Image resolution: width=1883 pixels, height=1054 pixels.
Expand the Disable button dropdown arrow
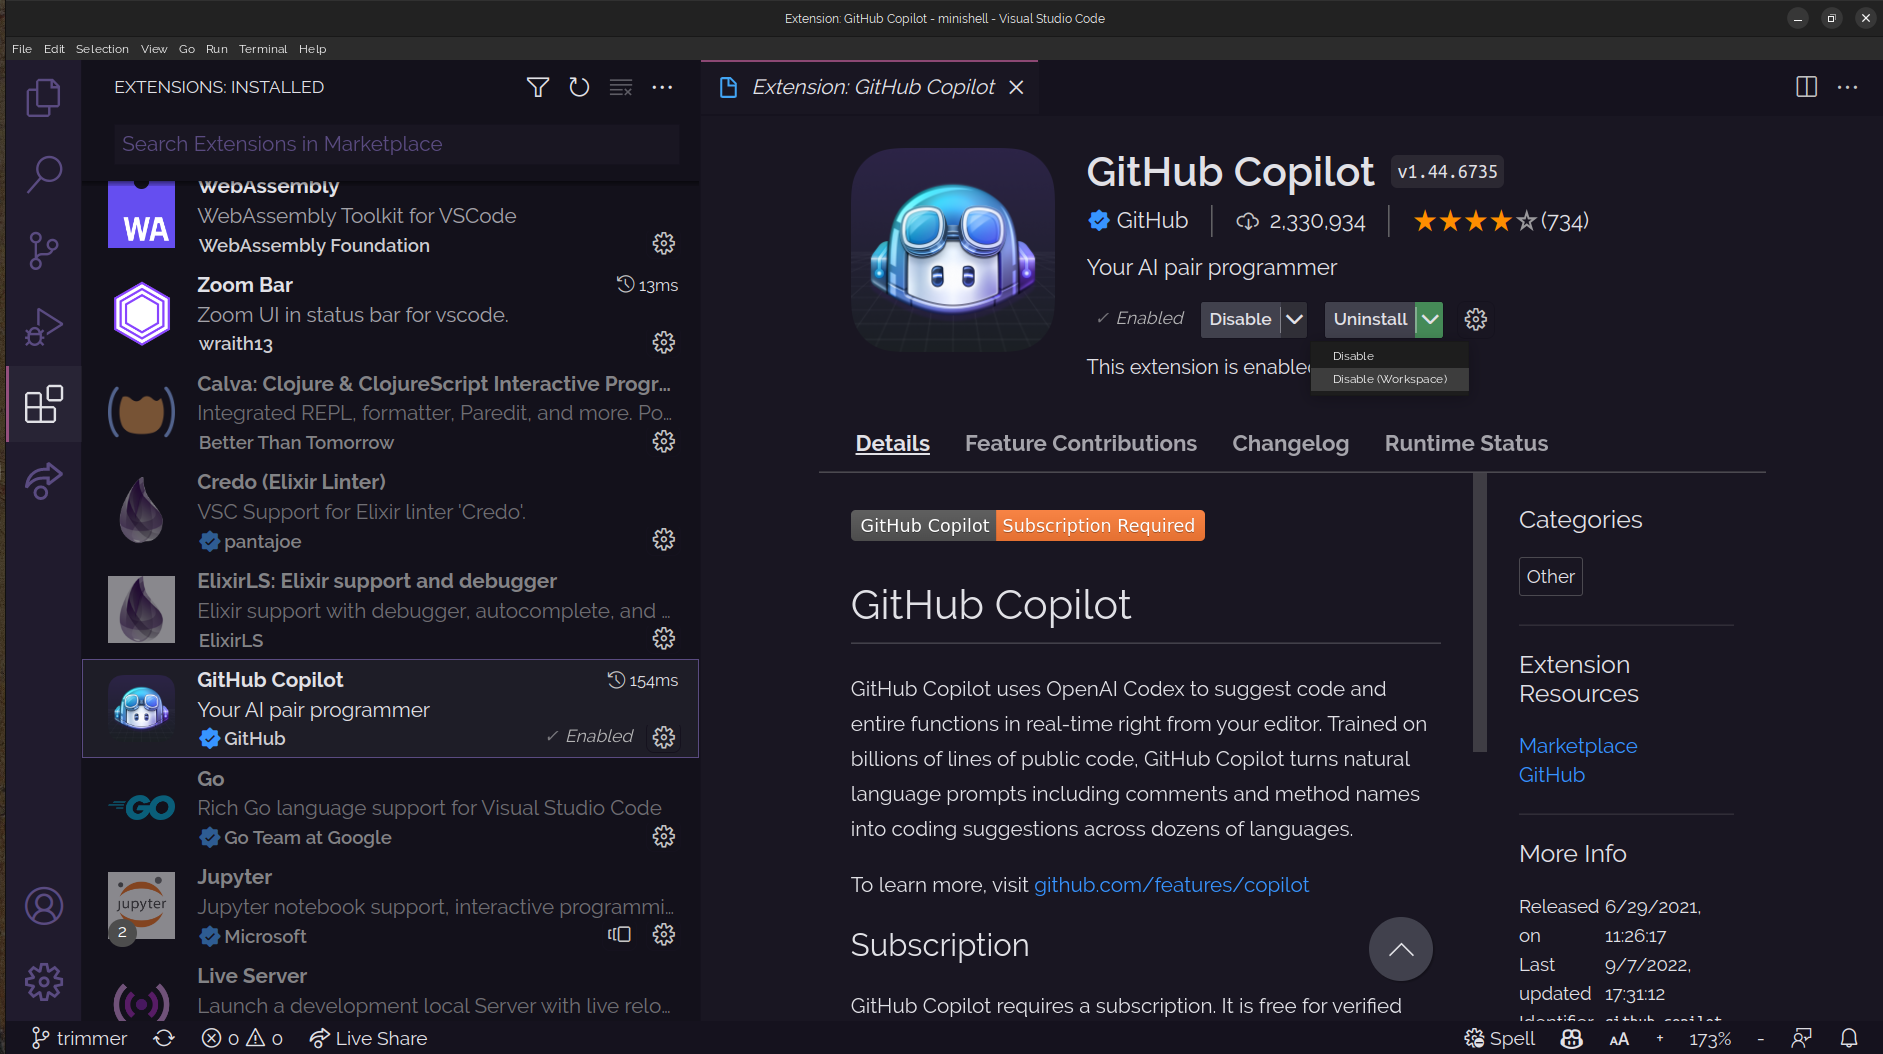[x=1294, y=319]
